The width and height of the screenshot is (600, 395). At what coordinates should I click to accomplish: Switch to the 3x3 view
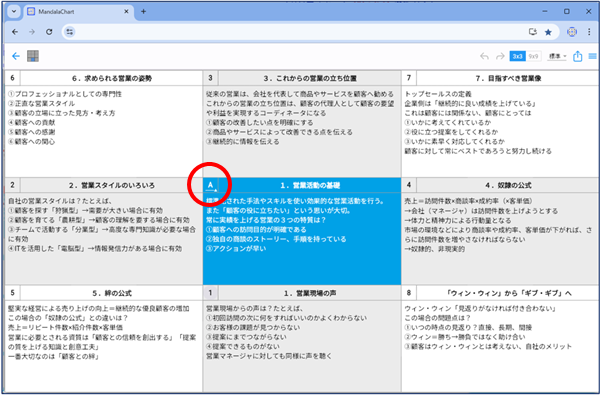click(517, 56)
